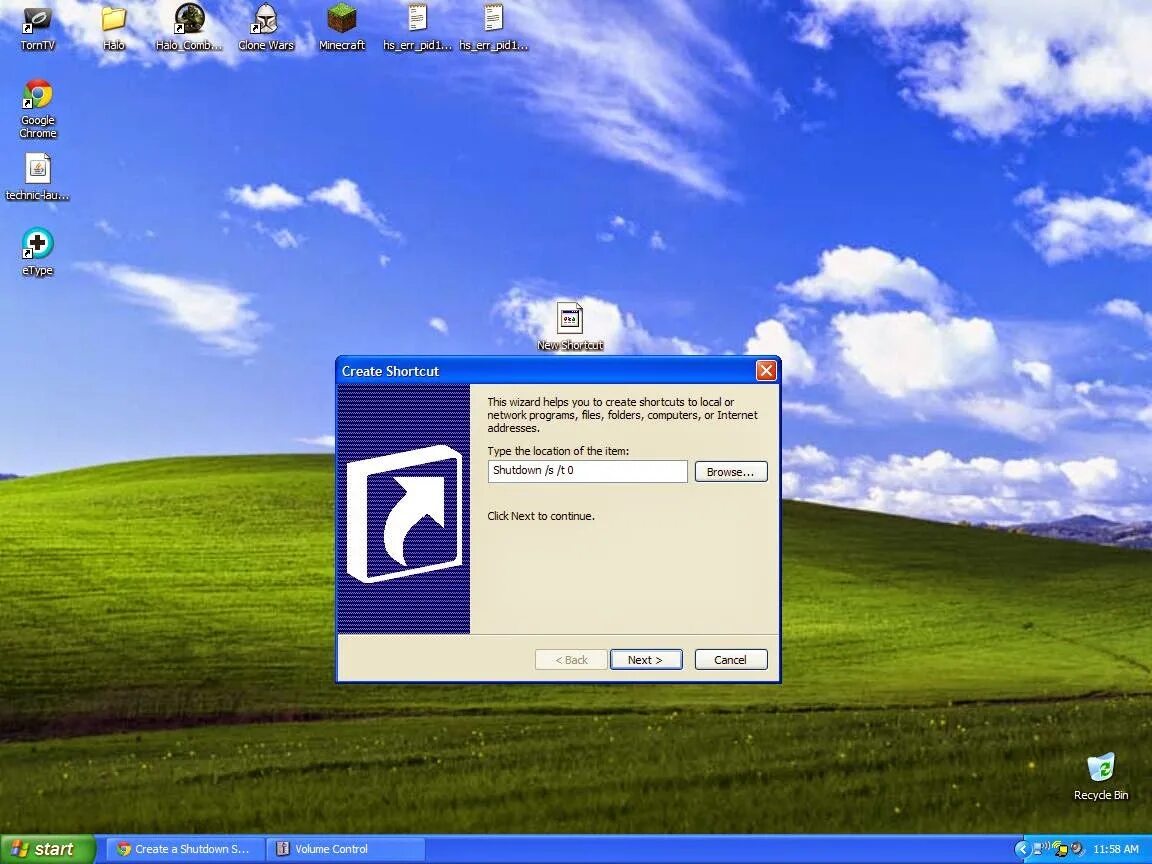
Task: Show hidden icons in the system tray
Action: coord(1023,849)
